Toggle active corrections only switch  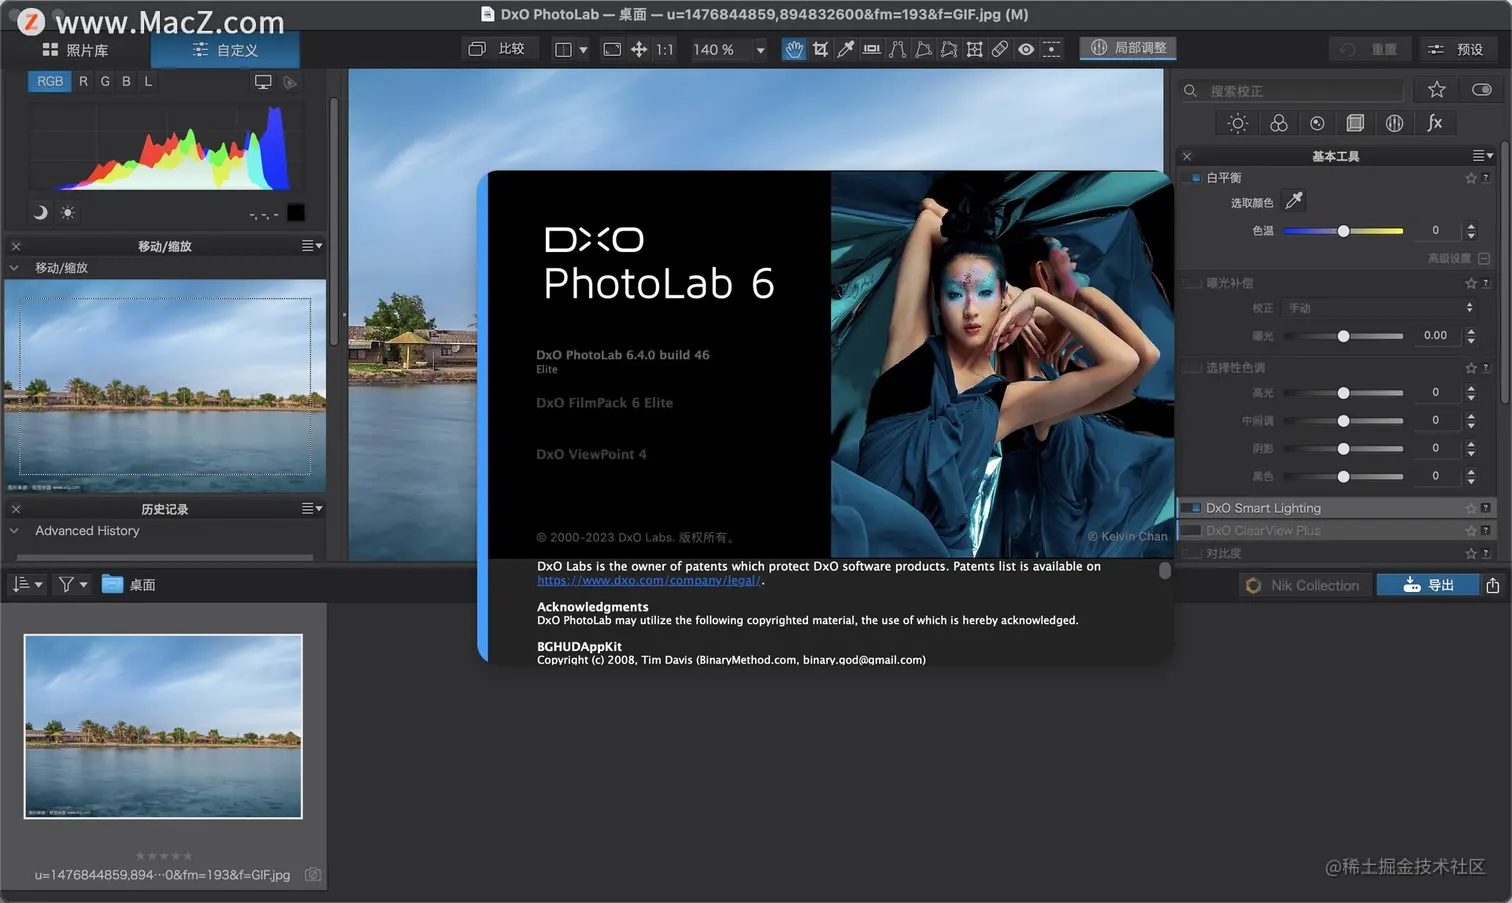point(1482,90)
